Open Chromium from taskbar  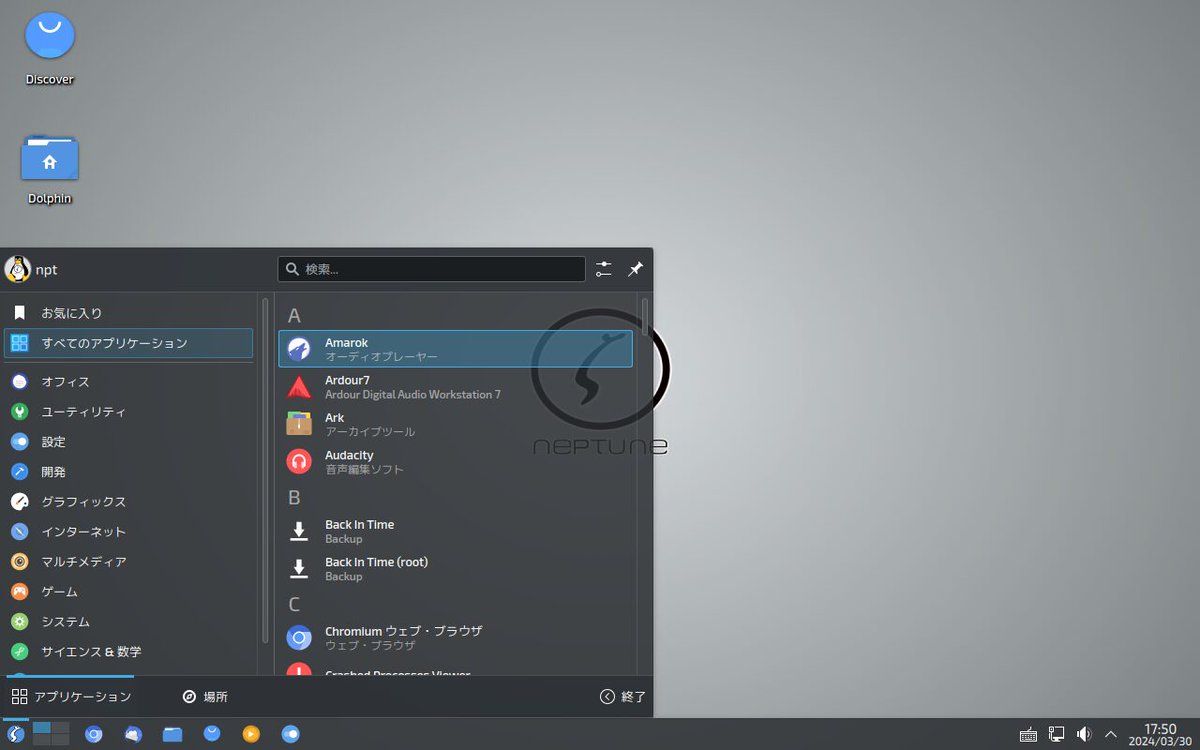pos(94,734)
